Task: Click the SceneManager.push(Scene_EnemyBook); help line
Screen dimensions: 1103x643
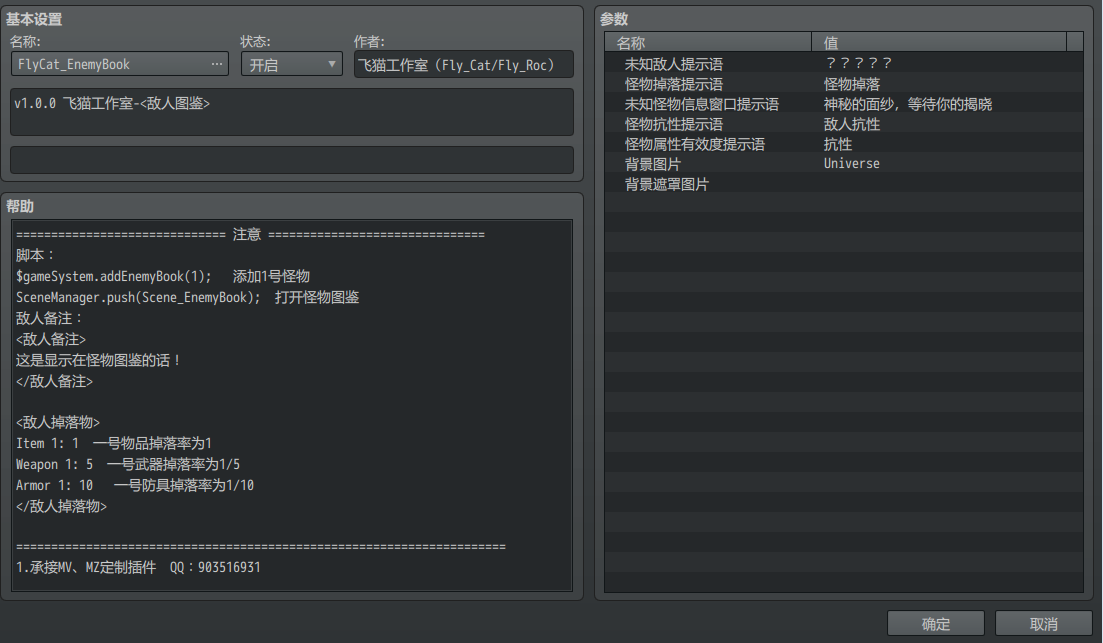Action: 187,297
